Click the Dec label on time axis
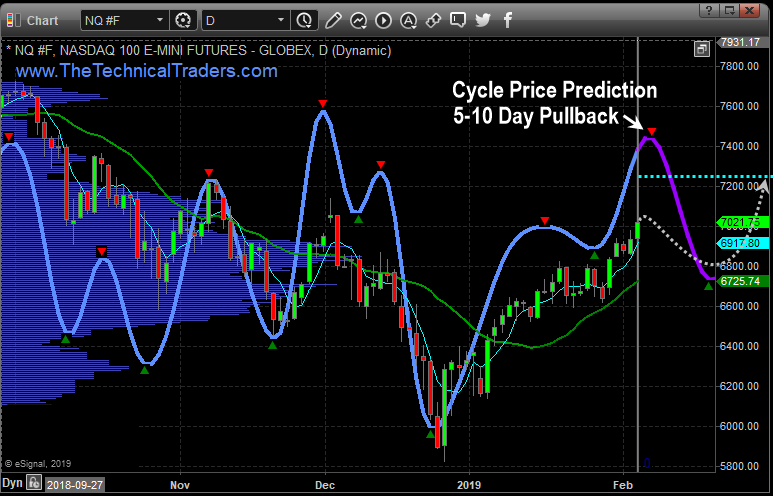Screen dimensions: 773x496 (325, 485)
